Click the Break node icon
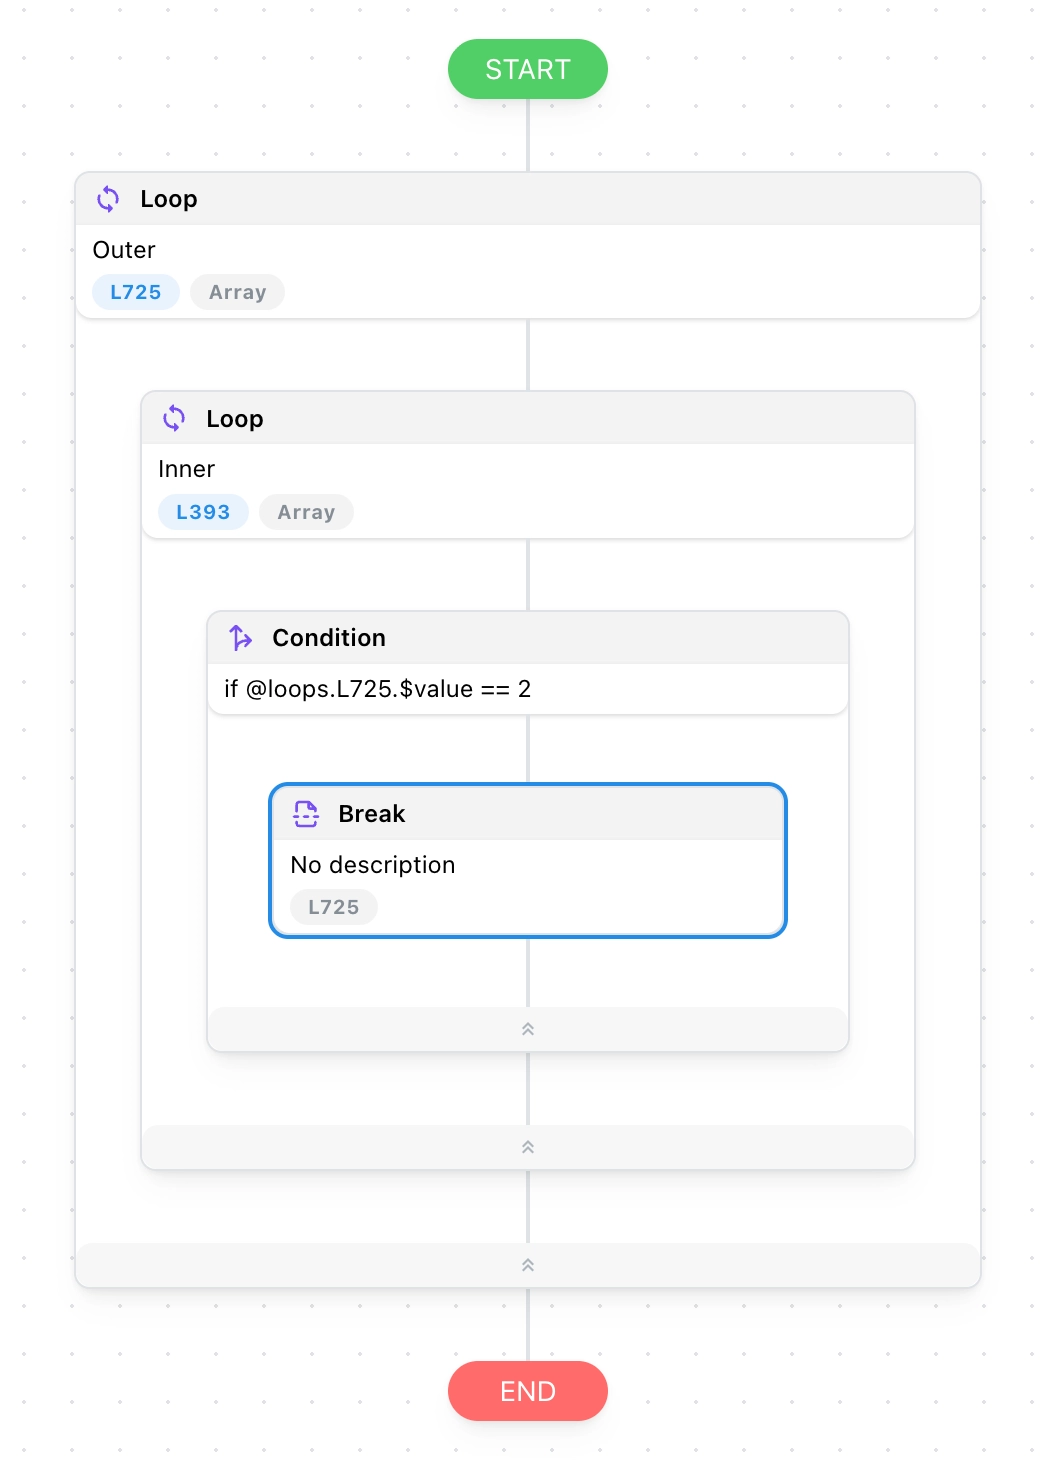The image size is (1060, 1460). [x=306, y=814]
